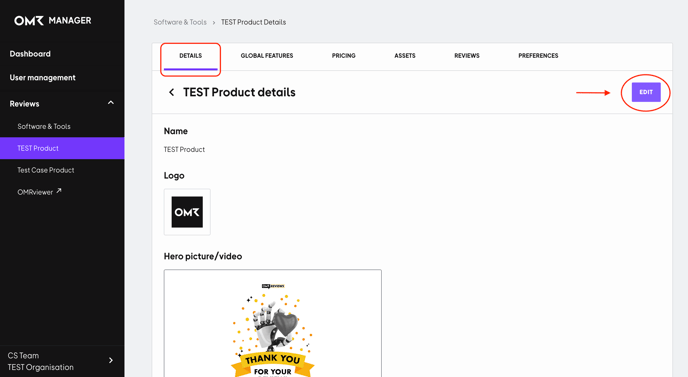Expand the CS Team organisation switcher arrow
Viewport: 688px width, 377px height.
111,360
